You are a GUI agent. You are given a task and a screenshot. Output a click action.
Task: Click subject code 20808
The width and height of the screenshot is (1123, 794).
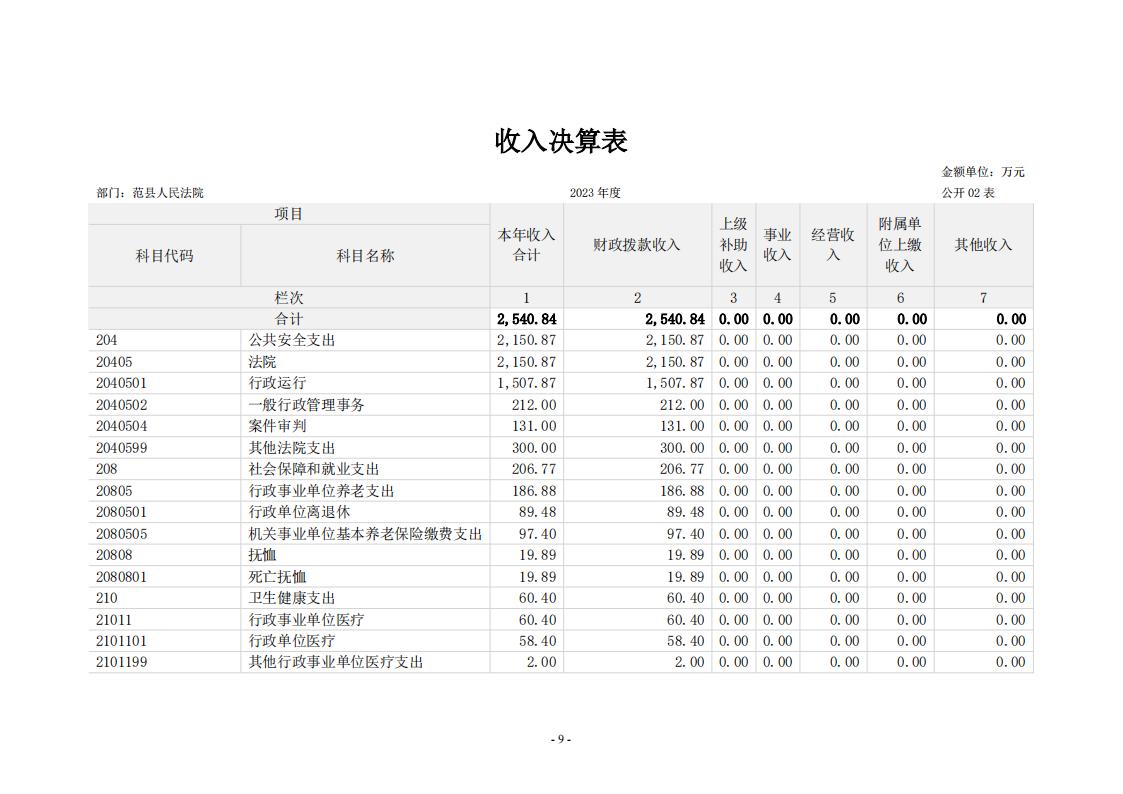(114, 555)
